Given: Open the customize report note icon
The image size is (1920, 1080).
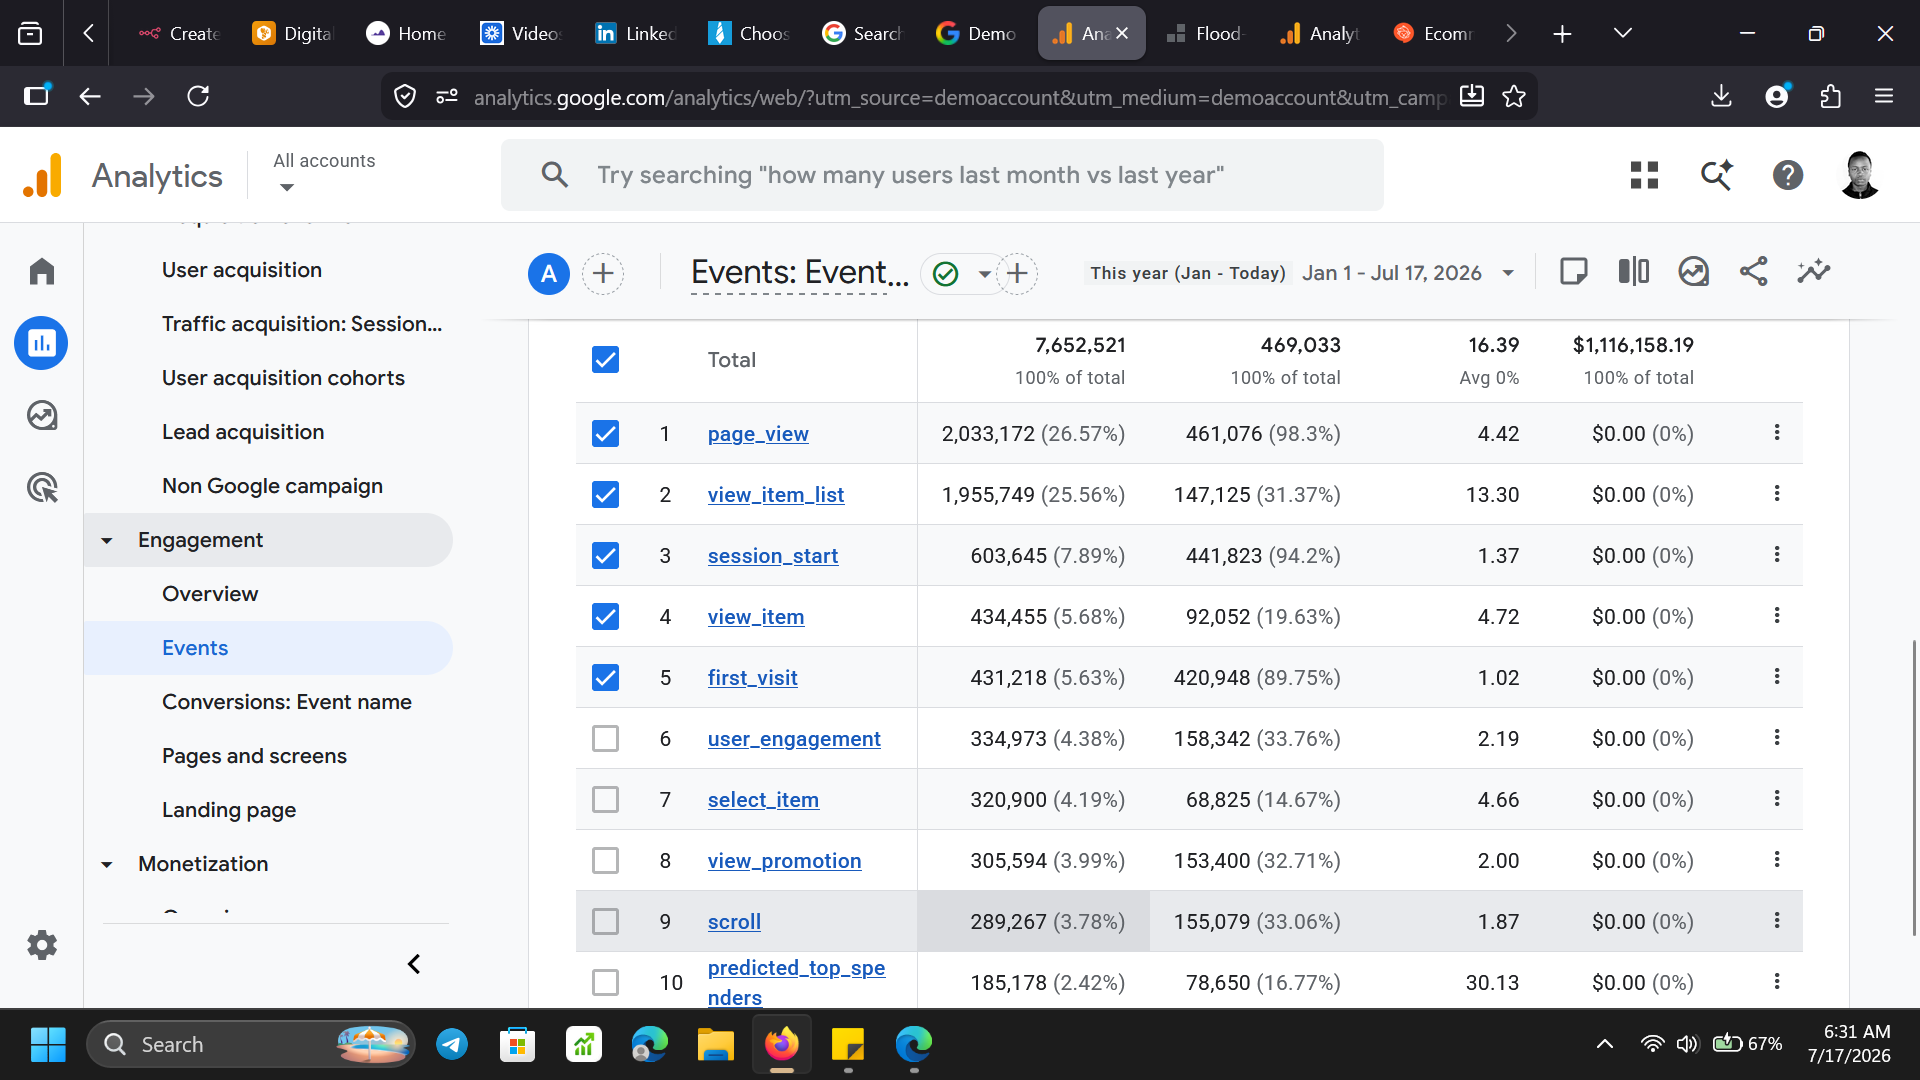Looking at the screenshot, I should click(1574, 272).
